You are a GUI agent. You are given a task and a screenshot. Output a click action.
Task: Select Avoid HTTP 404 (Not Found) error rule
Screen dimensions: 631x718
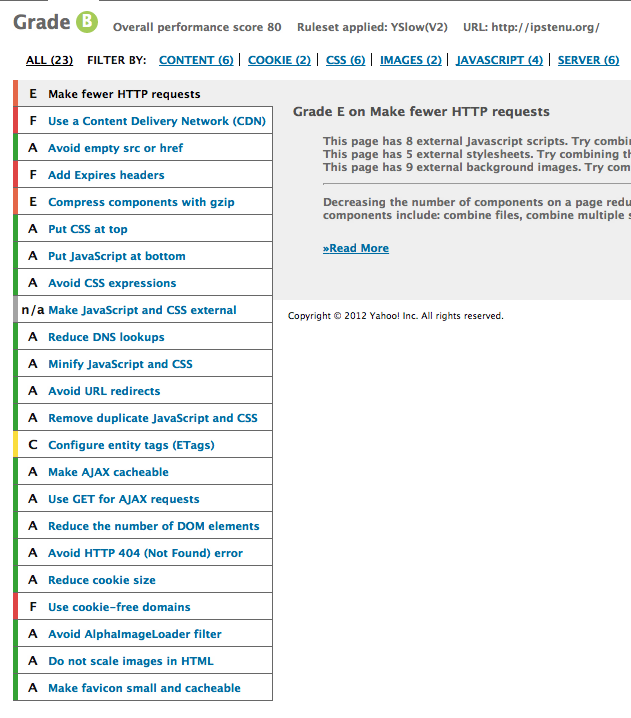pos(145,553)
